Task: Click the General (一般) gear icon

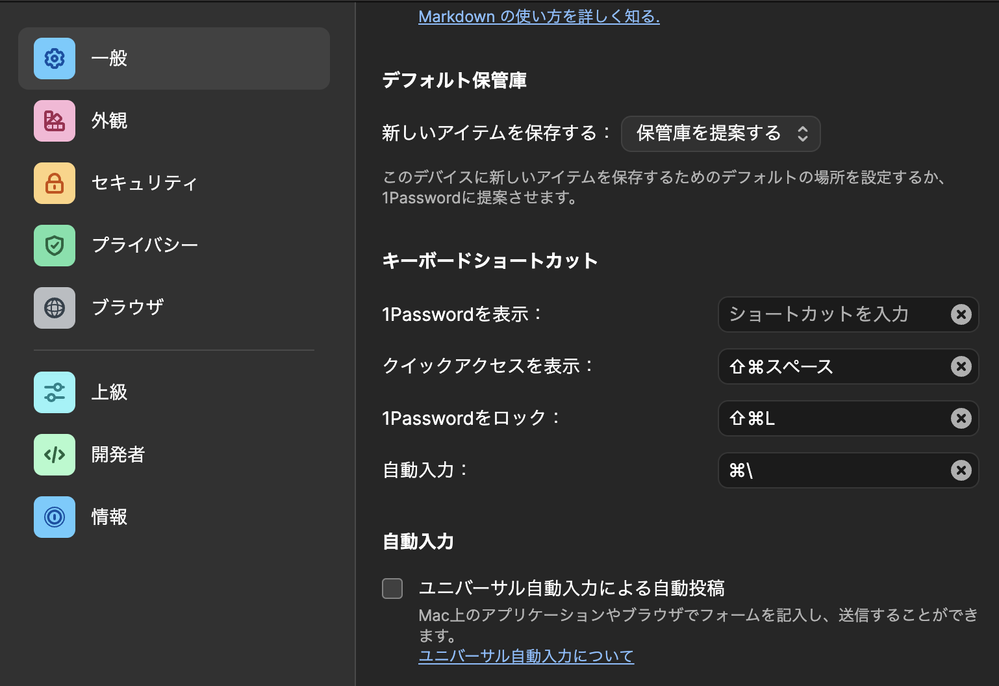Action: point(54,58)
